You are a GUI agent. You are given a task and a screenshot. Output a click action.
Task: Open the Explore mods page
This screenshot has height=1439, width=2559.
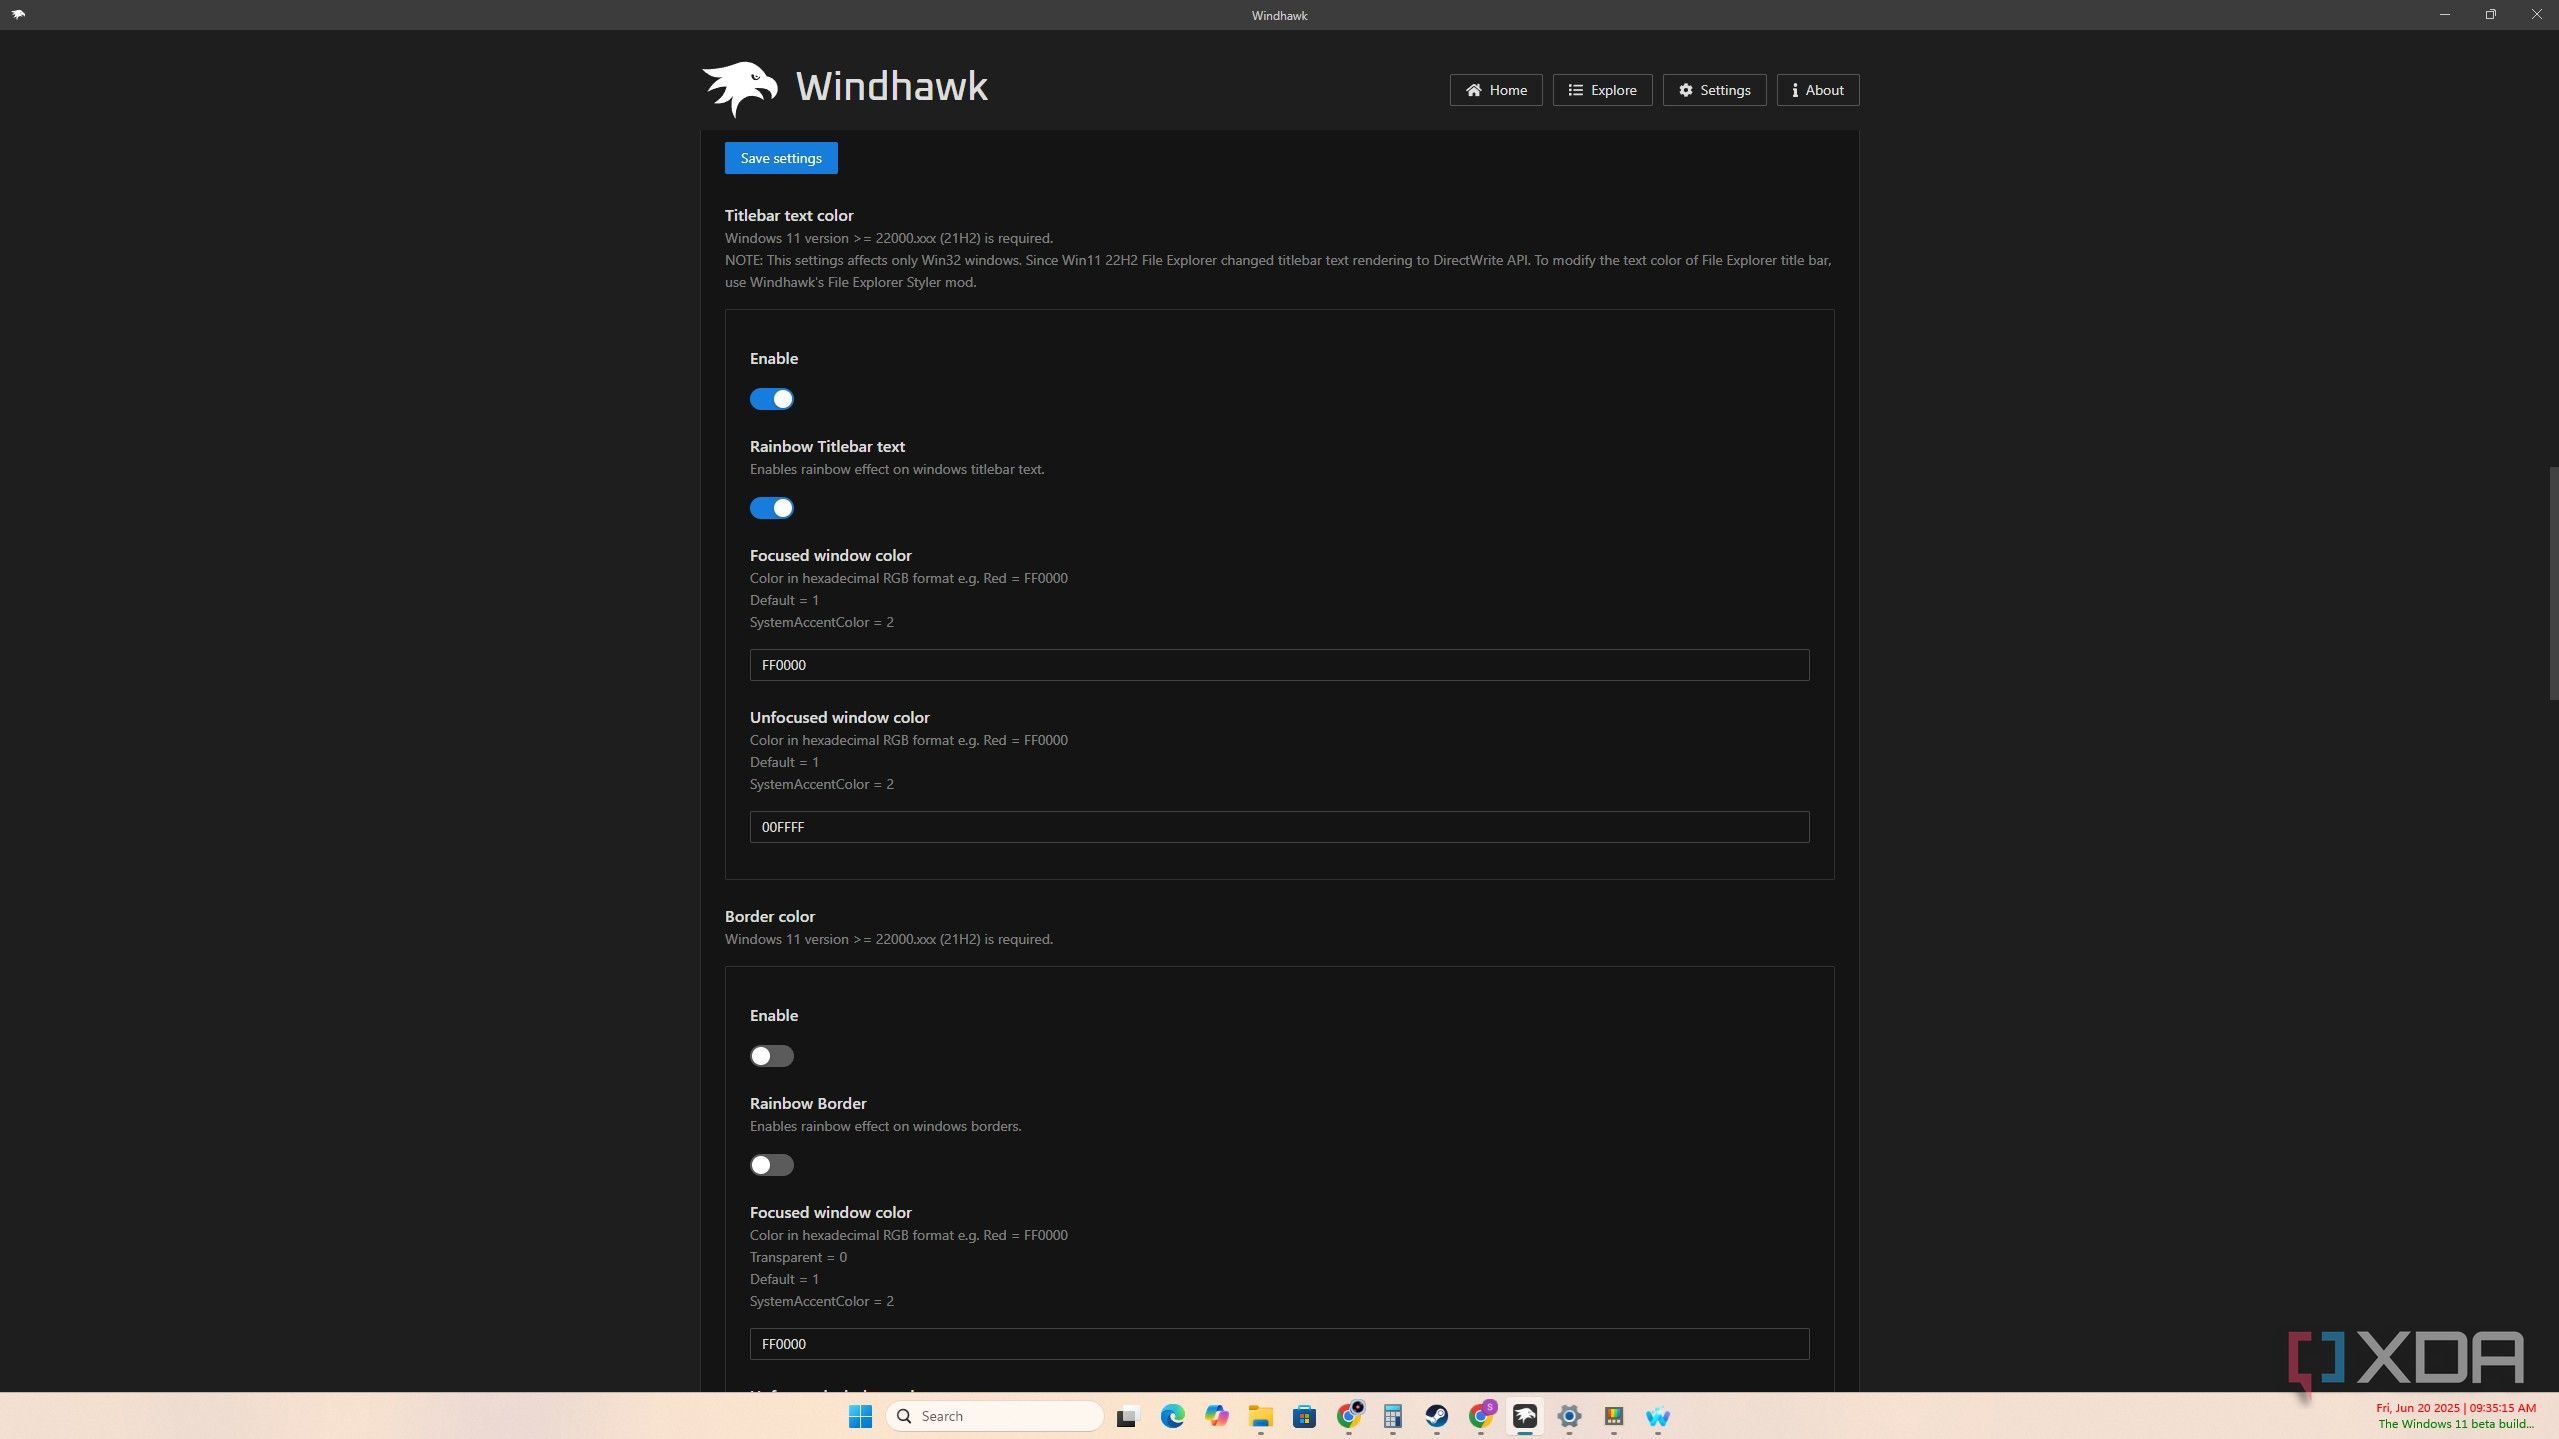coord(1602,90)
